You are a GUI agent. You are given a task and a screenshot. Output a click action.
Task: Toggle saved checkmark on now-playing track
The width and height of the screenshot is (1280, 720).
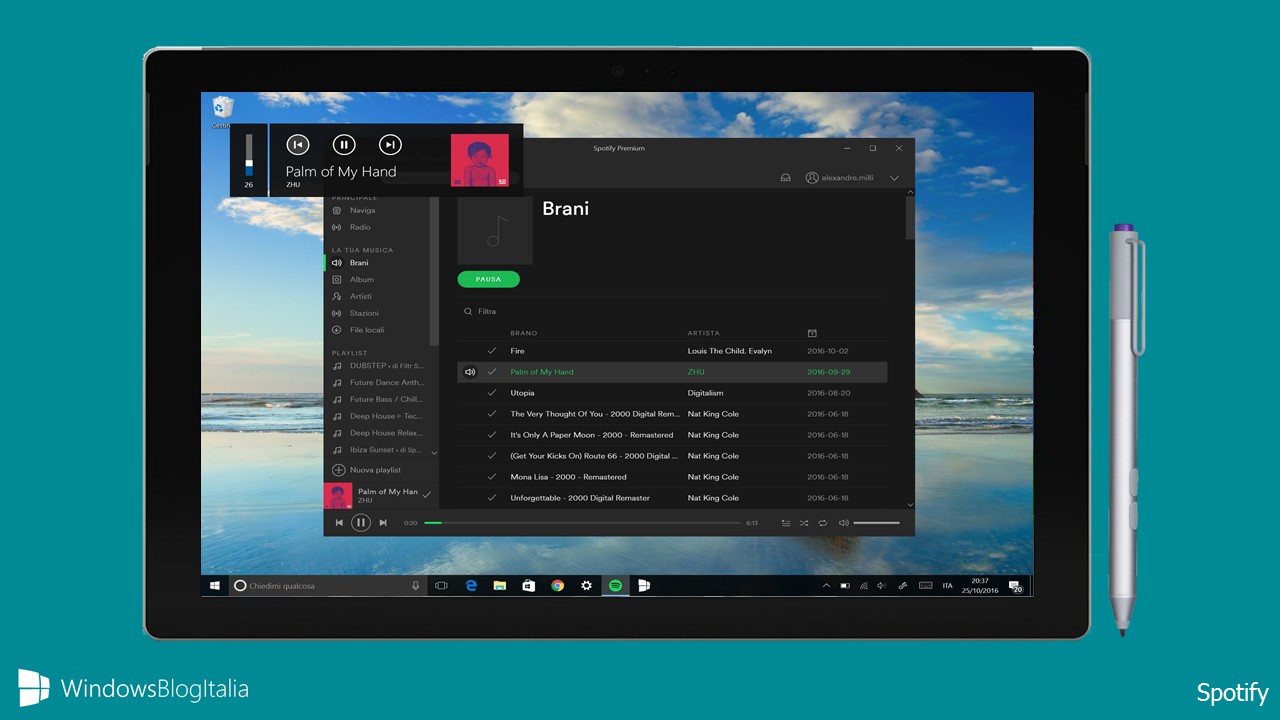[x=427, y=495]
